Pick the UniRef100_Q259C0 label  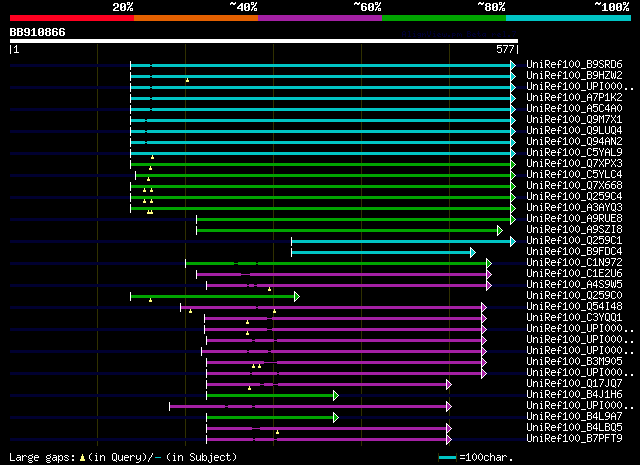click(x=574, y=296)
